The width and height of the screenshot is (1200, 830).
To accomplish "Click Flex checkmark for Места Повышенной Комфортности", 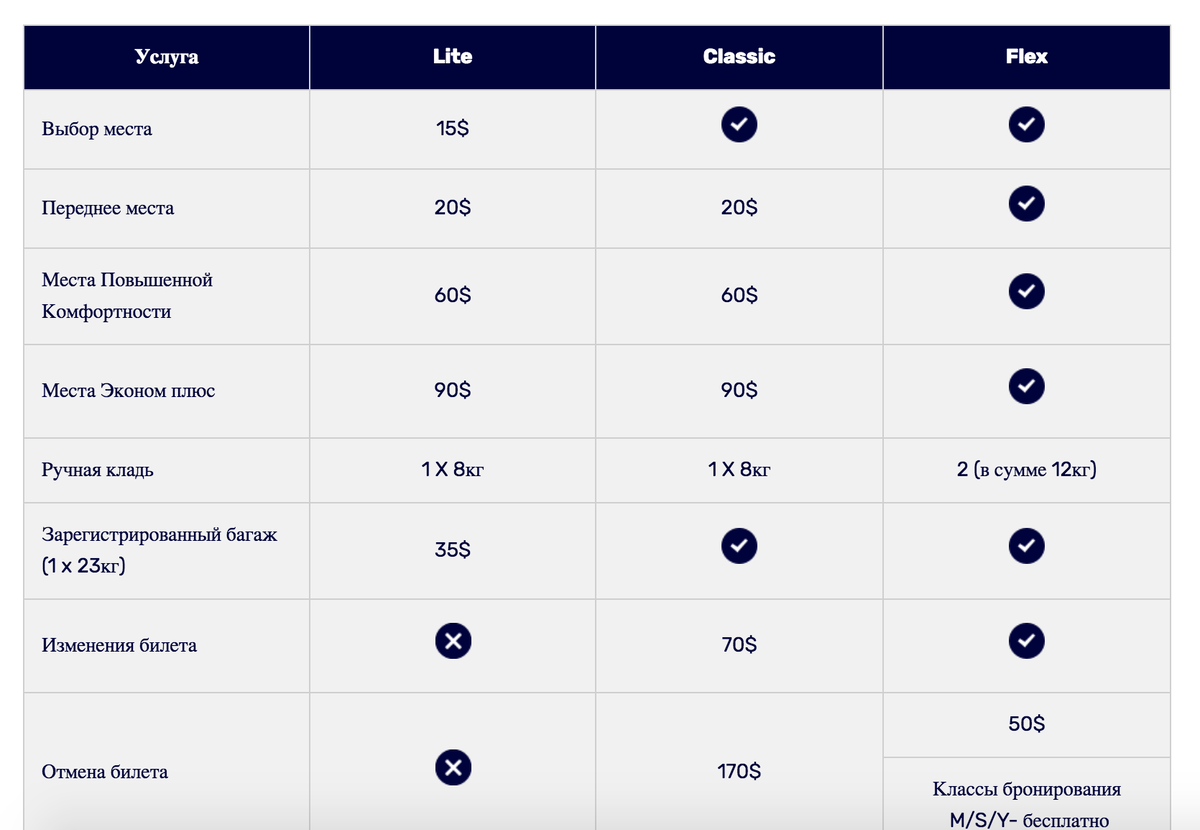I will click(1026, 291).
